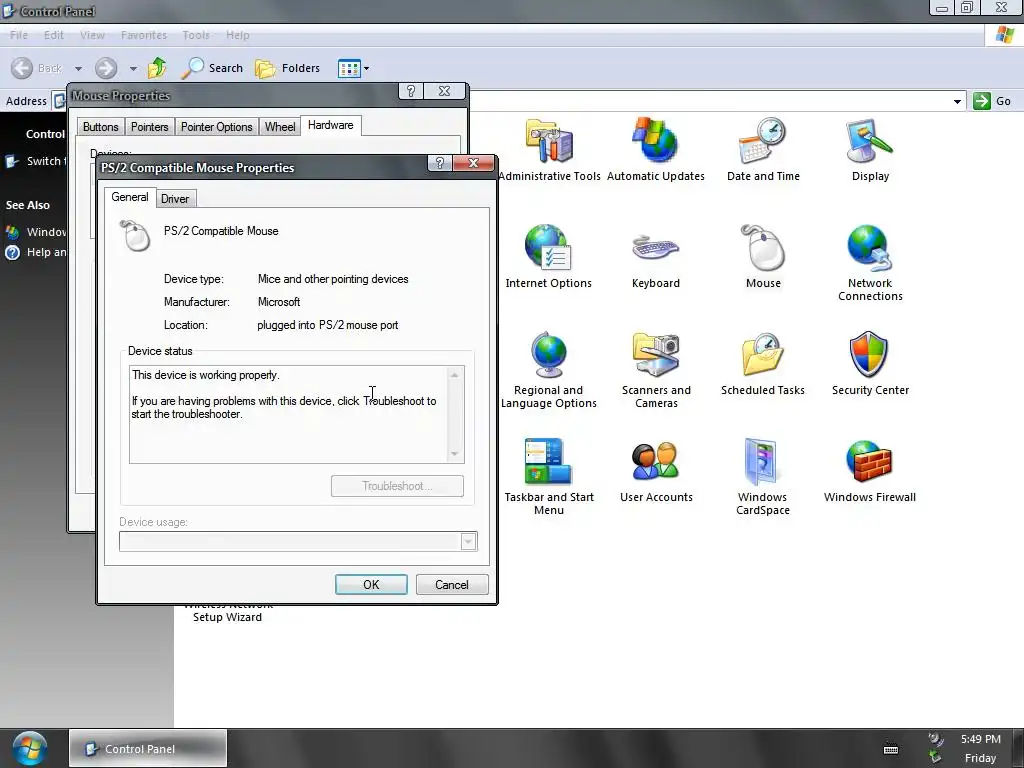Click the Folders toolbar button
Screen dimensions: 1024x768
point(287,68)
